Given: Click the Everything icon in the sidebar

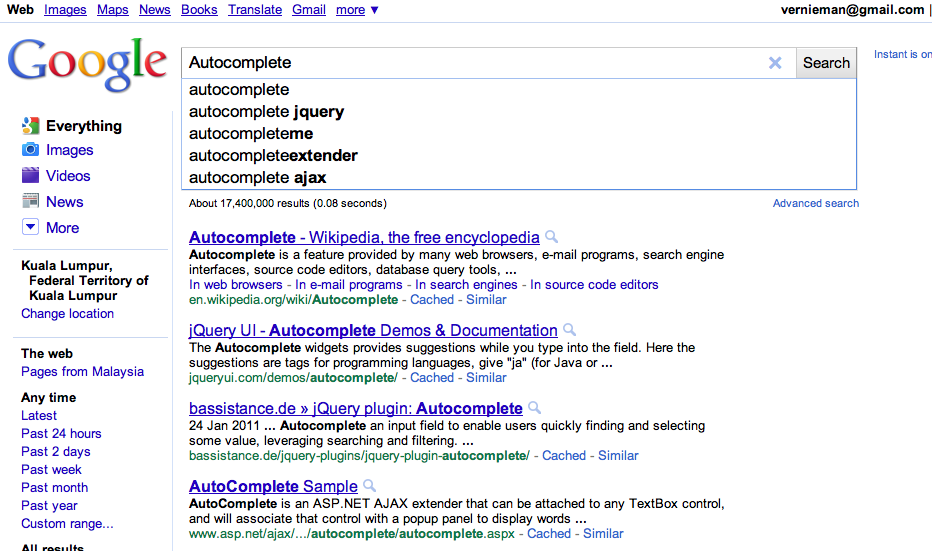Looking at the screenshot, I should (30, 125).
